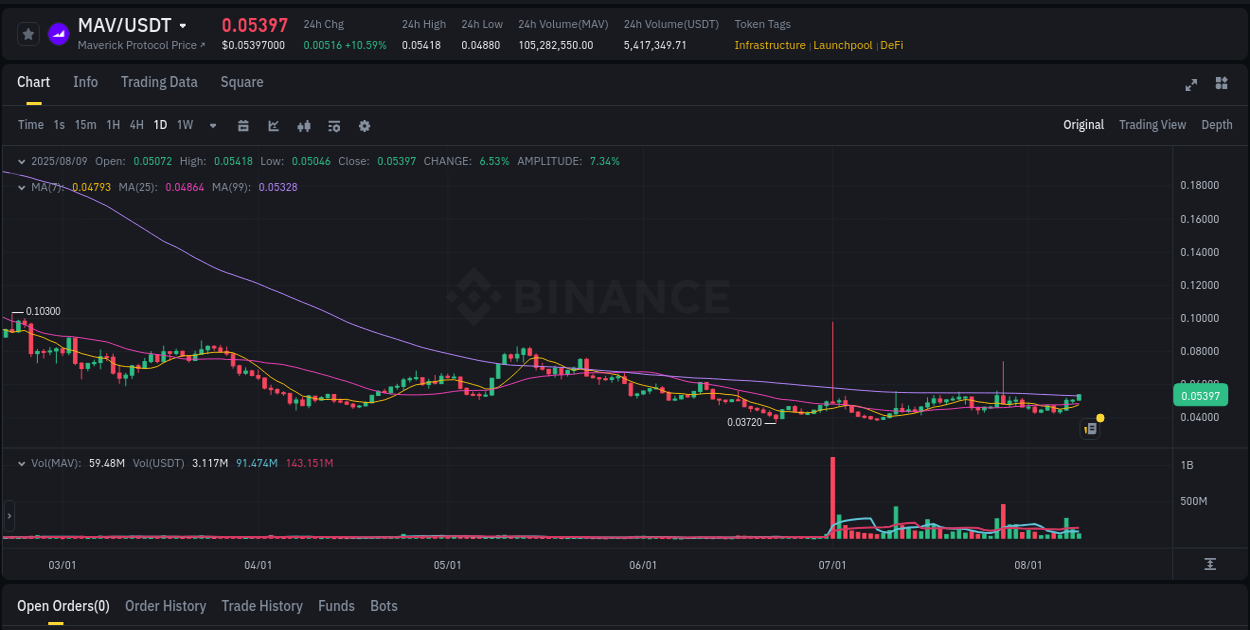Switch chart mode to Trading View
1250x630 pixels.
coord(1152,125)
